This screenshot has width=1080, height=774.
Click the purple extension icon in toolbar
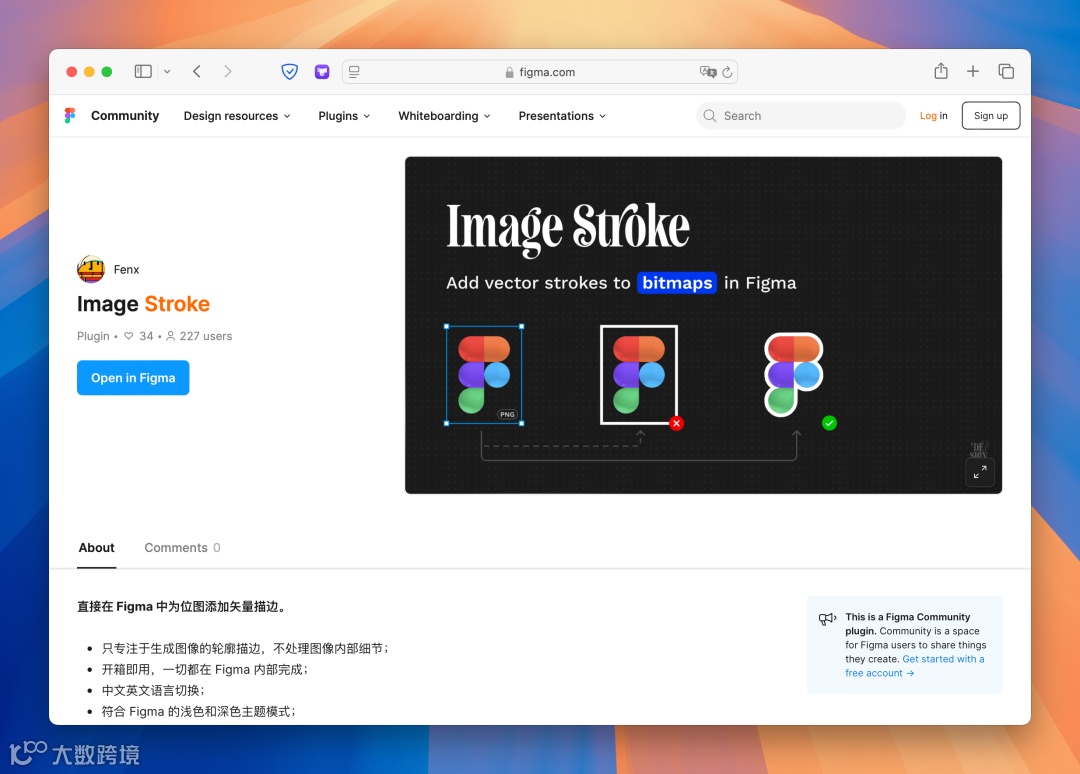(x=322, y=72)
